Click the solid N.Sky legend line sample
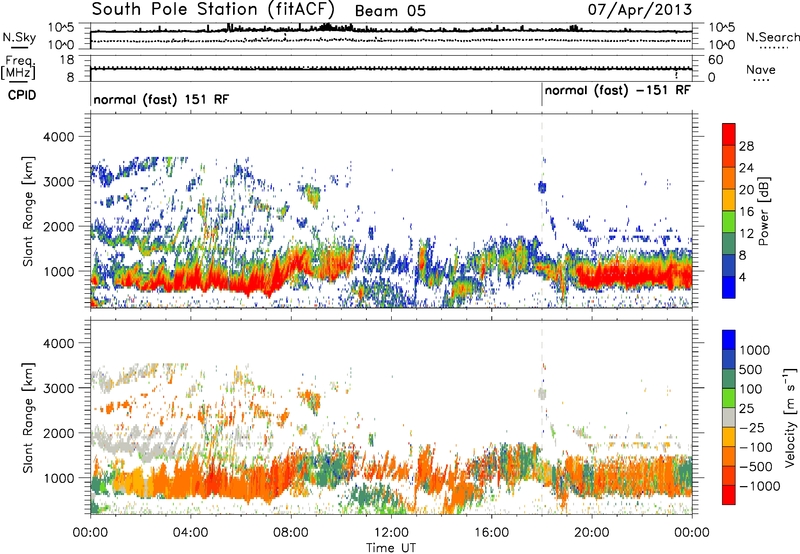 [x=19, y=48]
